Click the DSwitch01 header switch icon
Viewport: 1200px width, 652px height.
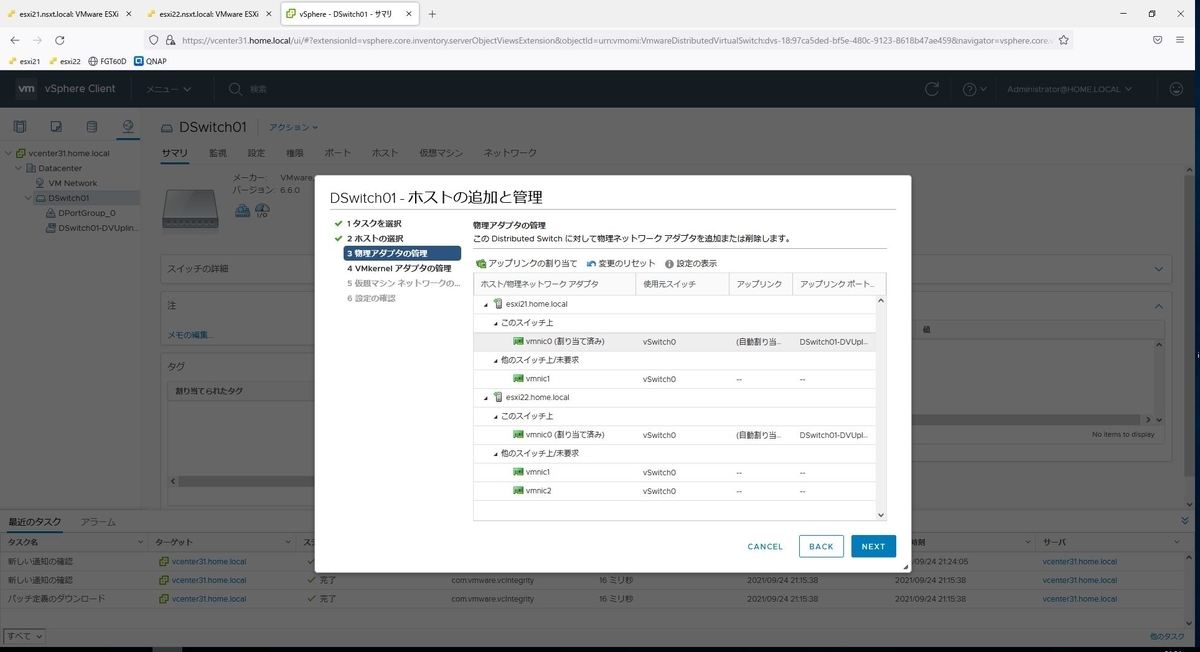pos(168,127)
